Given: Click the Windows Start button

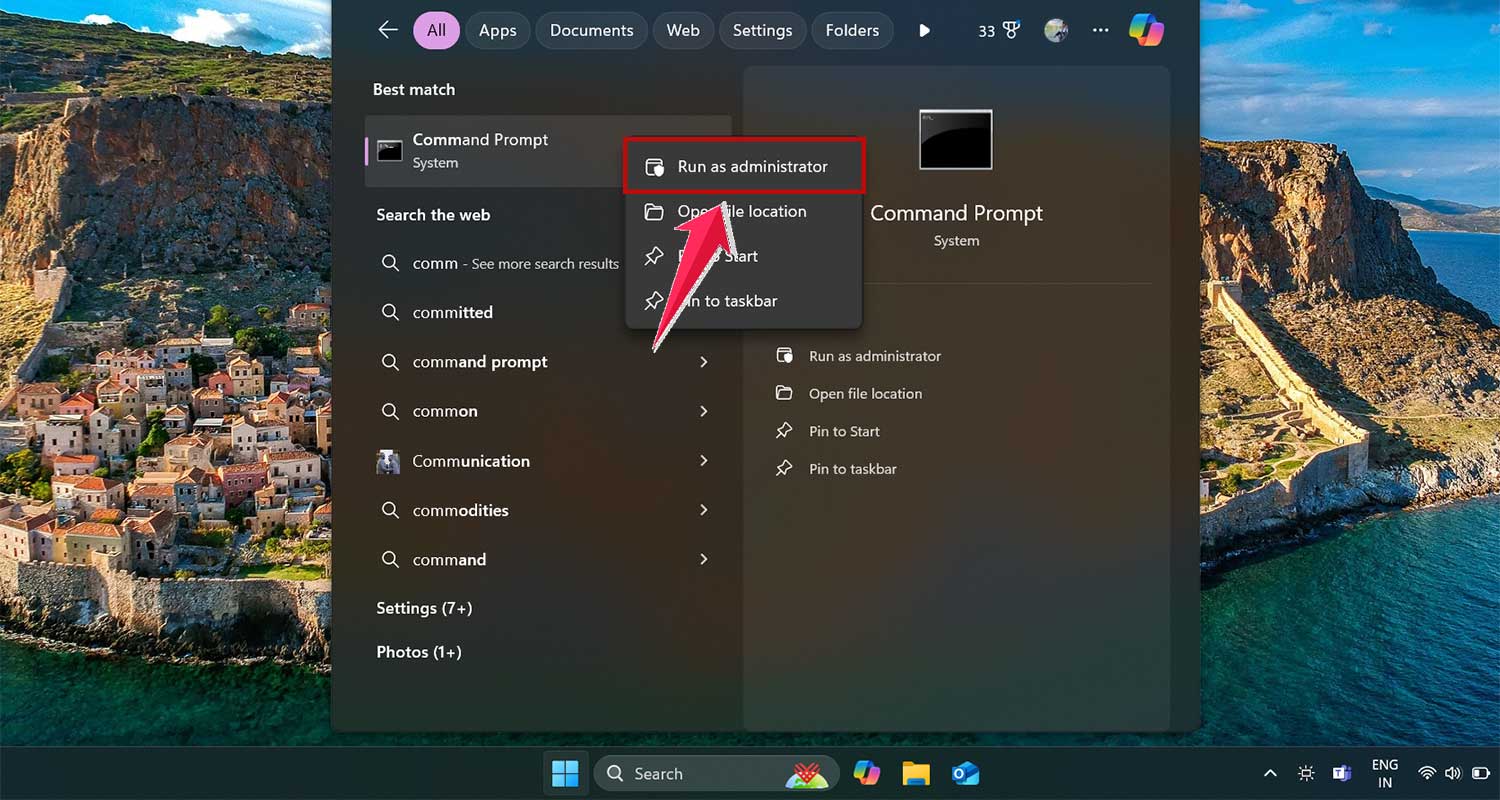Looking at the screenshot, I should pos(566,773).
